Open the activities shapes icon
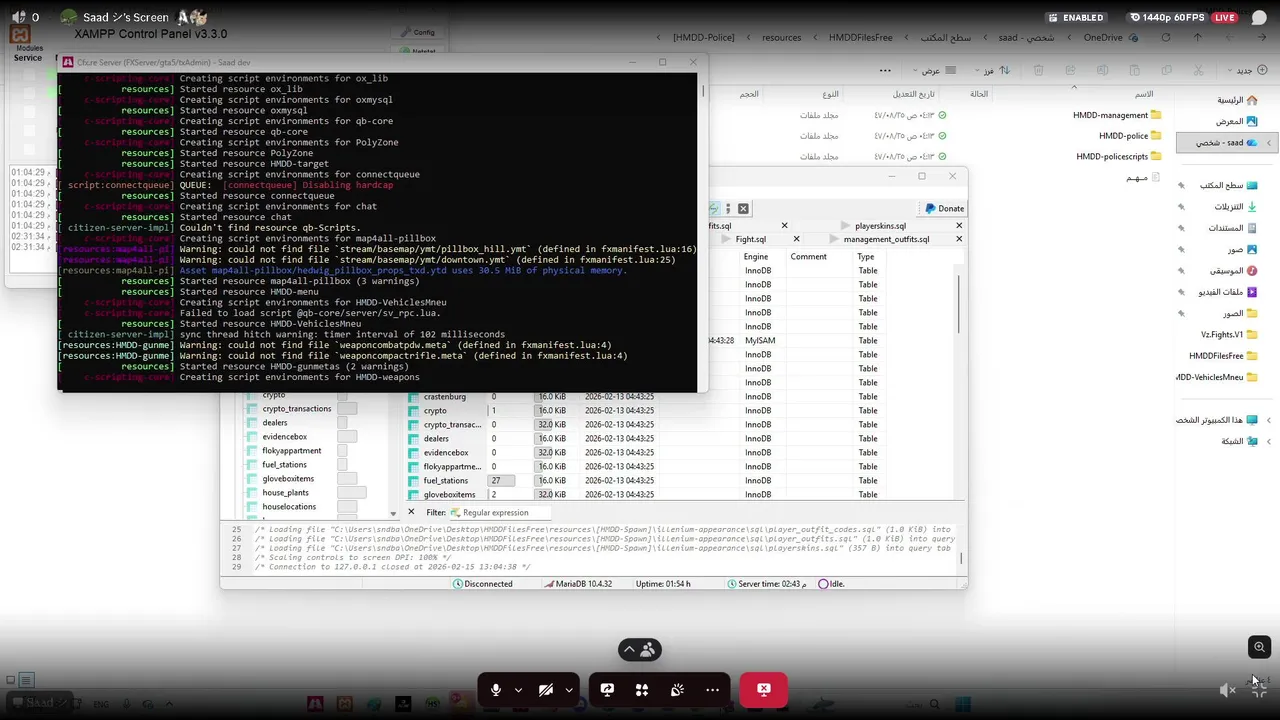 (642, 690)
